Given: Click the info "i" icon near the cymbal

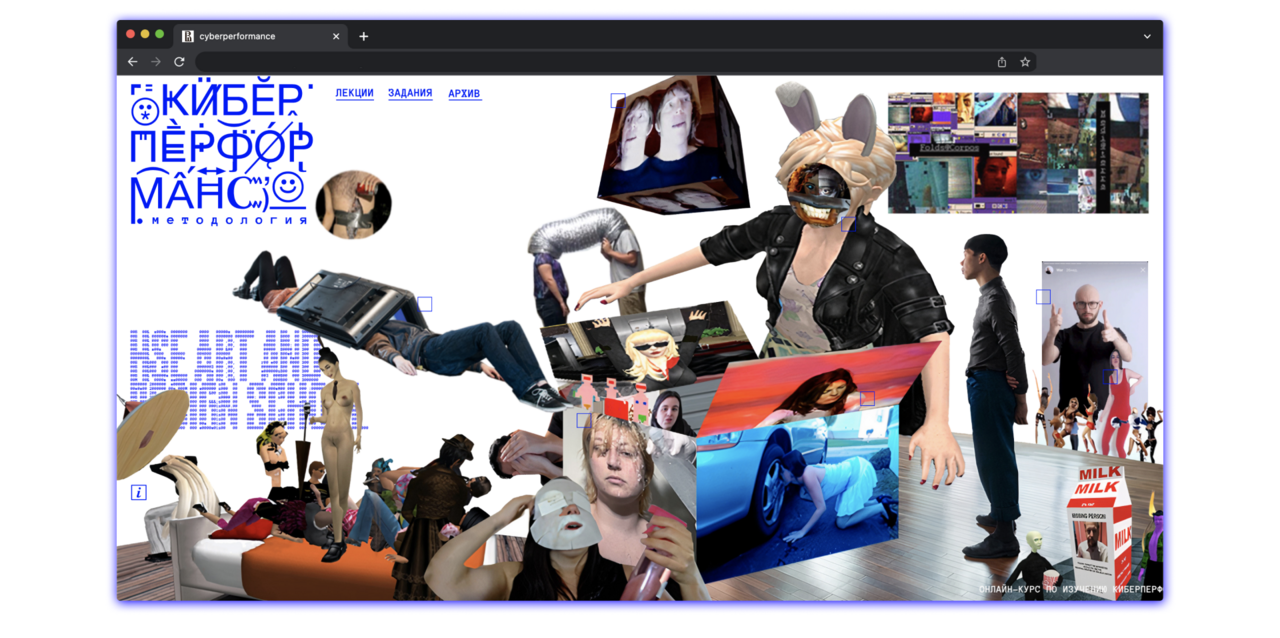Looking at the screenshot, I should point(139,492).
